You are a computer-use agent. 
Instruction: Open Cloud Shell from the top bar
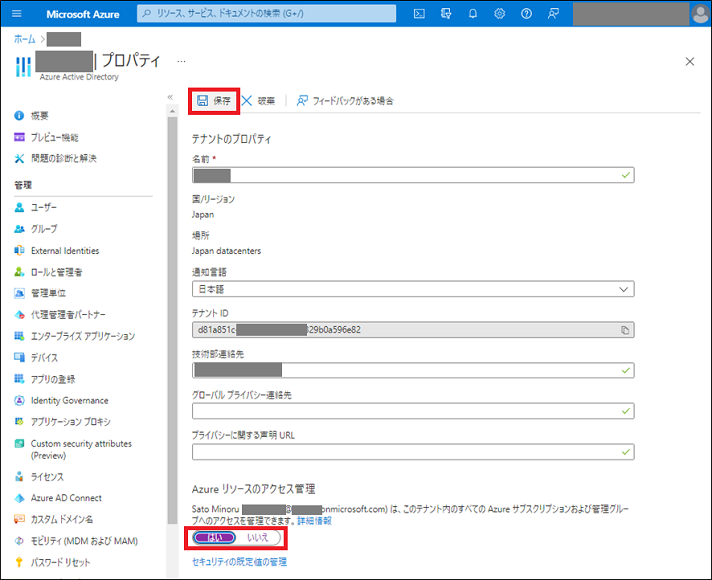tap(419, 14)
